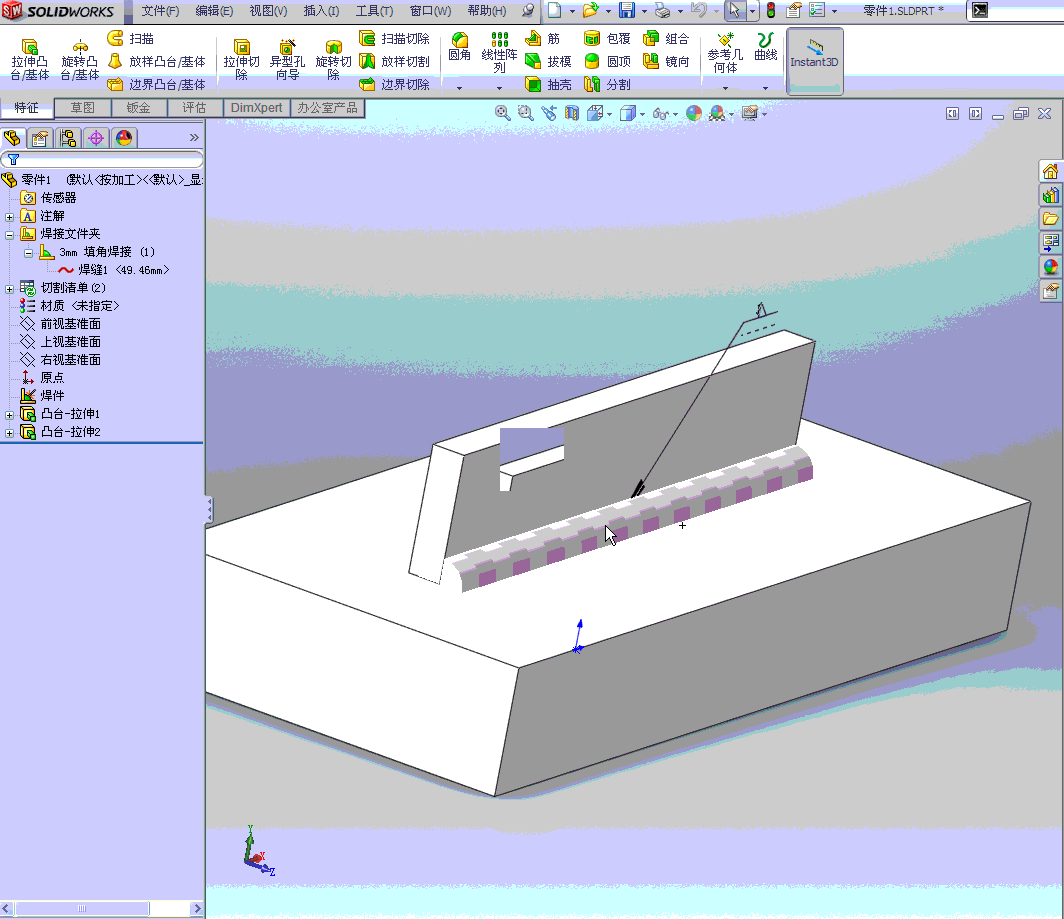The height and width of the screenshot is (919, 1064).
Task: Open the 视图(V) menu
Action: 268,11
